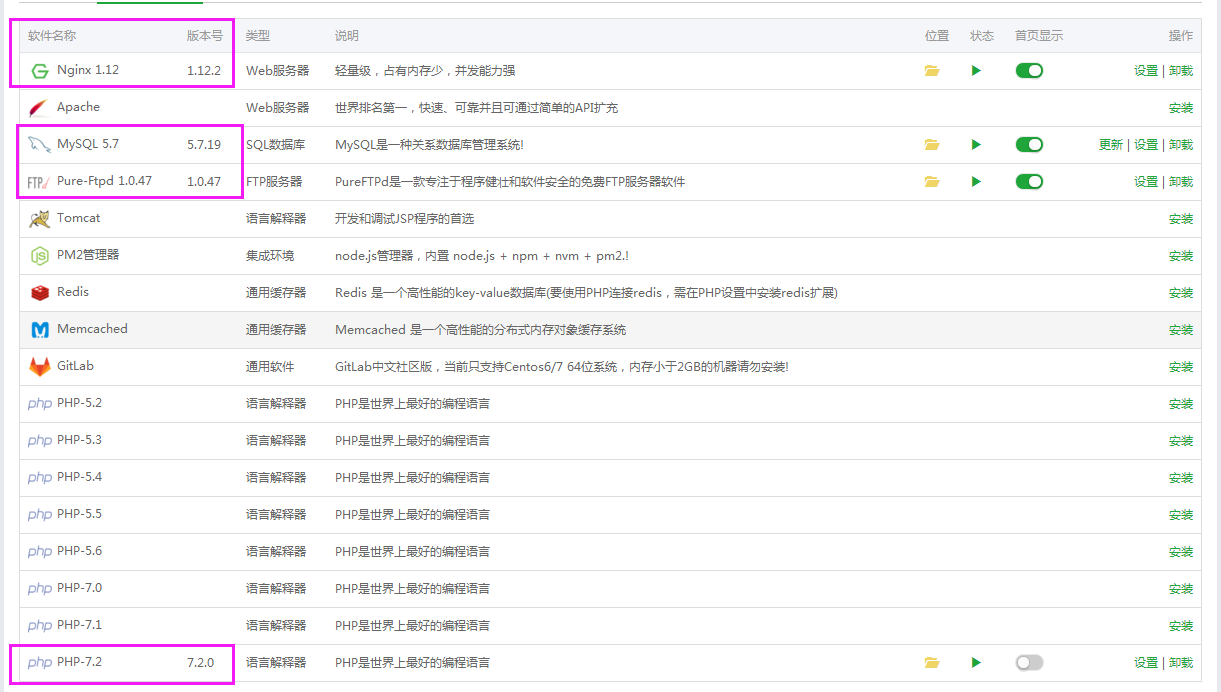Click 安装 to install PHP-5.6
This screenshot has height=692, width=1221.
1181,552
